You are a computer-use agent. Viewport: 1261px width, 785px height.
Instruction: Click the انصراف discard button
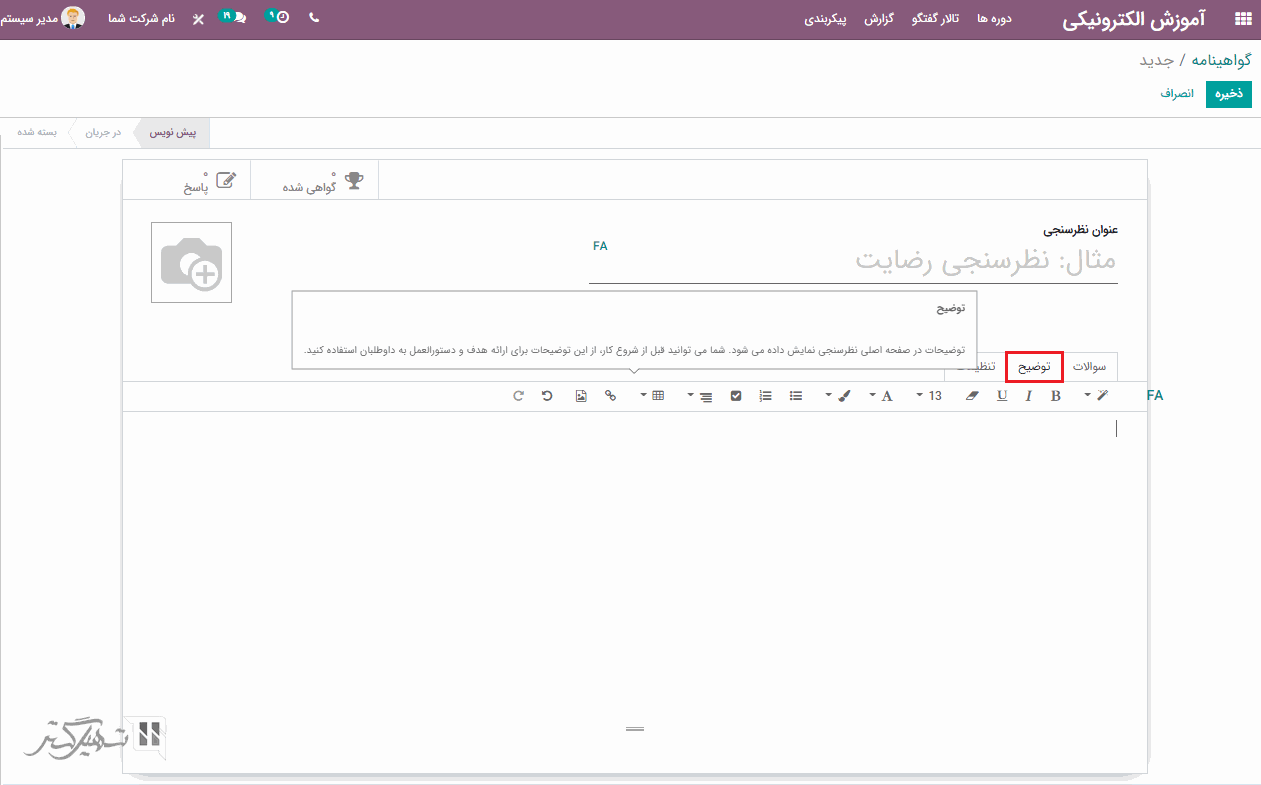1177,94
